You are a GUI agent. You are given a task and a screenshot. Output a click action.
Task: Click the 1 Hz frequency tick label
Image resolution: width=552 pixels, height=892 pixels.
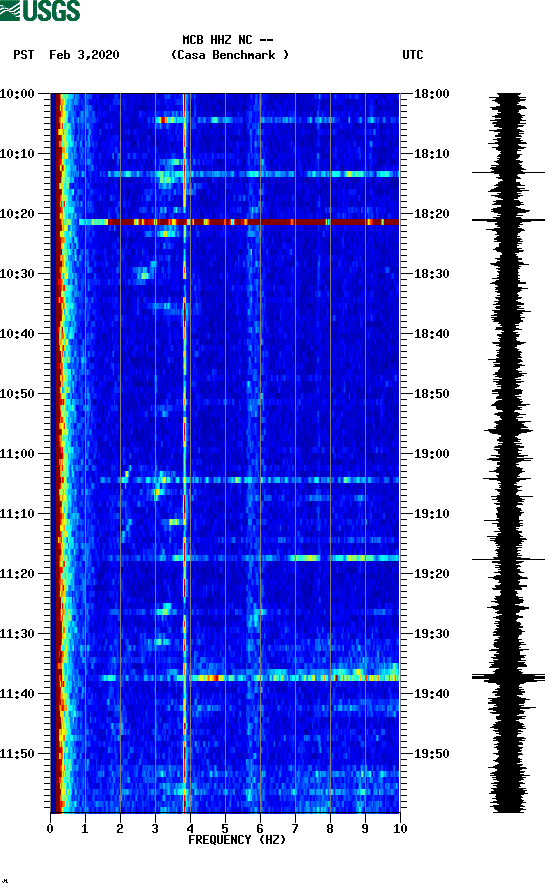pyautogui.click(x=85, y=829)
